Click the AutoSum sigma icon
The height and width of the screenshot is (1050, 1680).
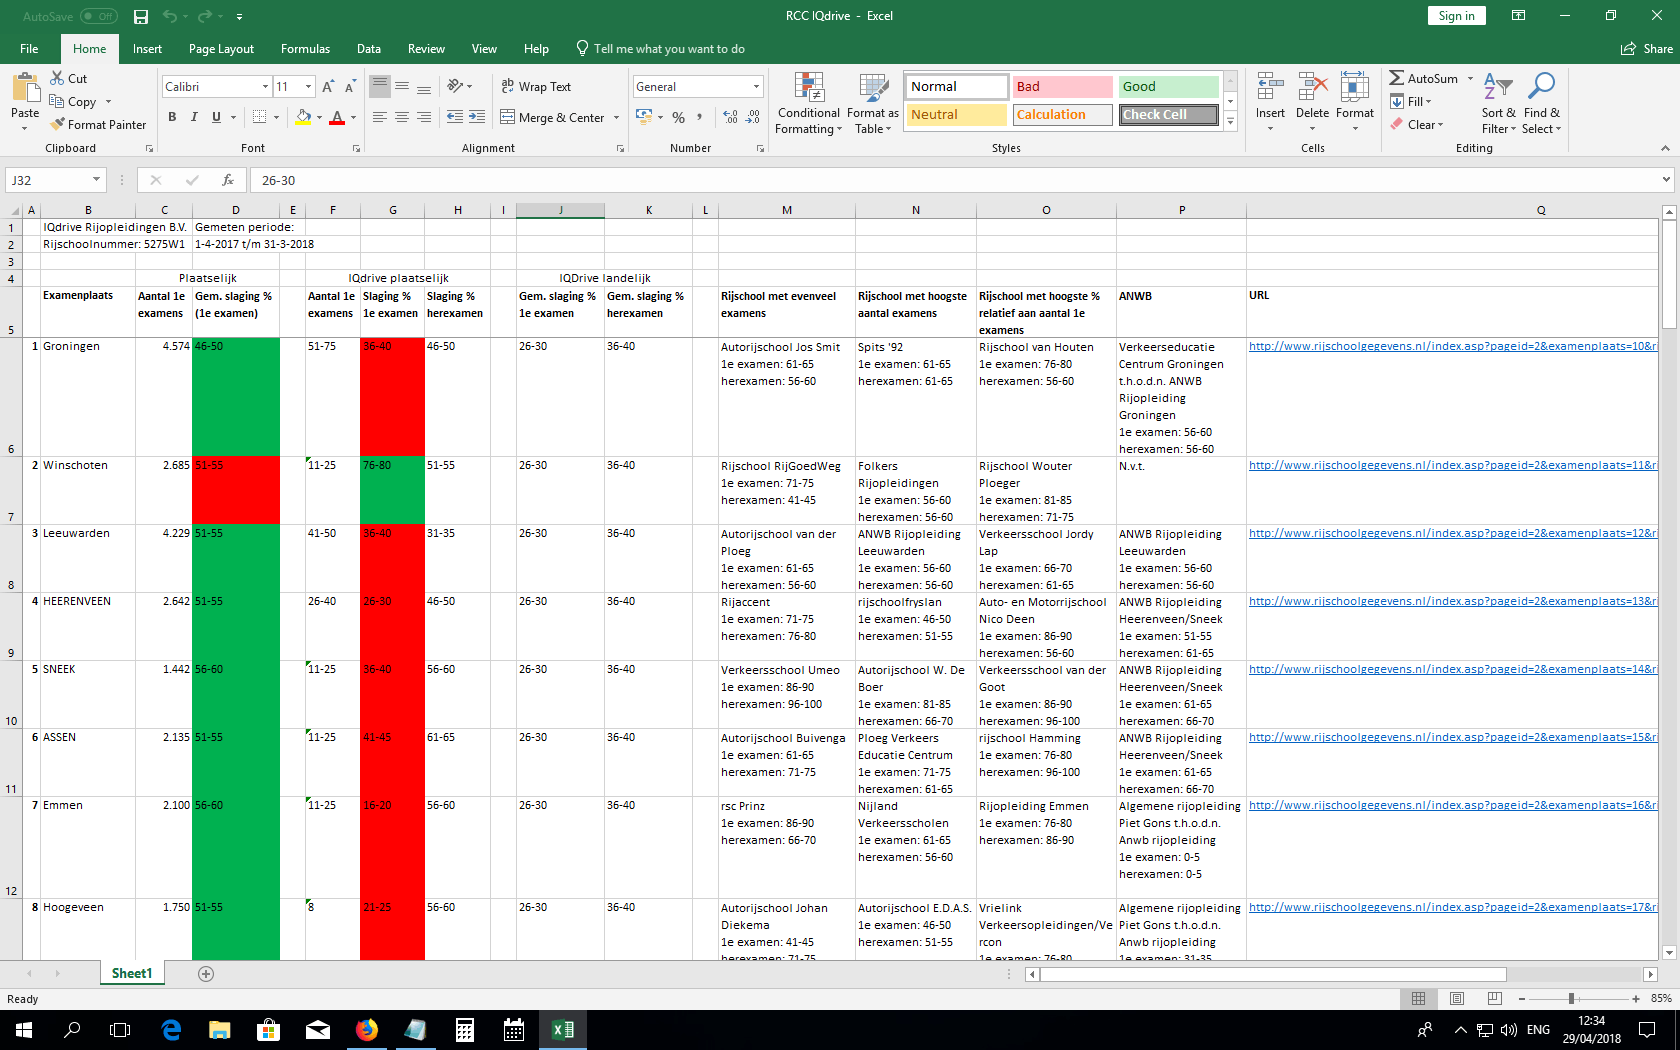pyautogui.click(x=1396, y=78)
